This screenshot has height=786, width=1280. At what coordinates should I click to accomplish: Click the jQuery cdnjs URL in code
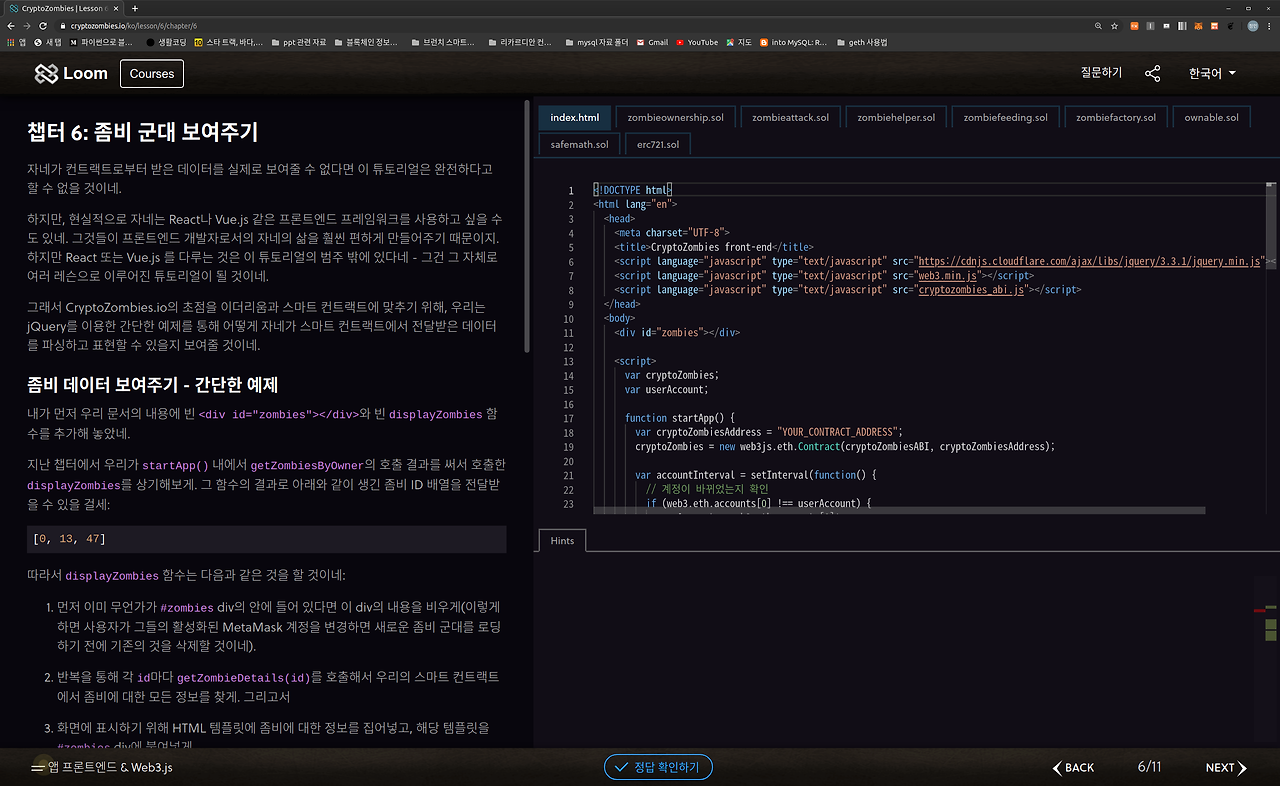[x=1090, y=261]
